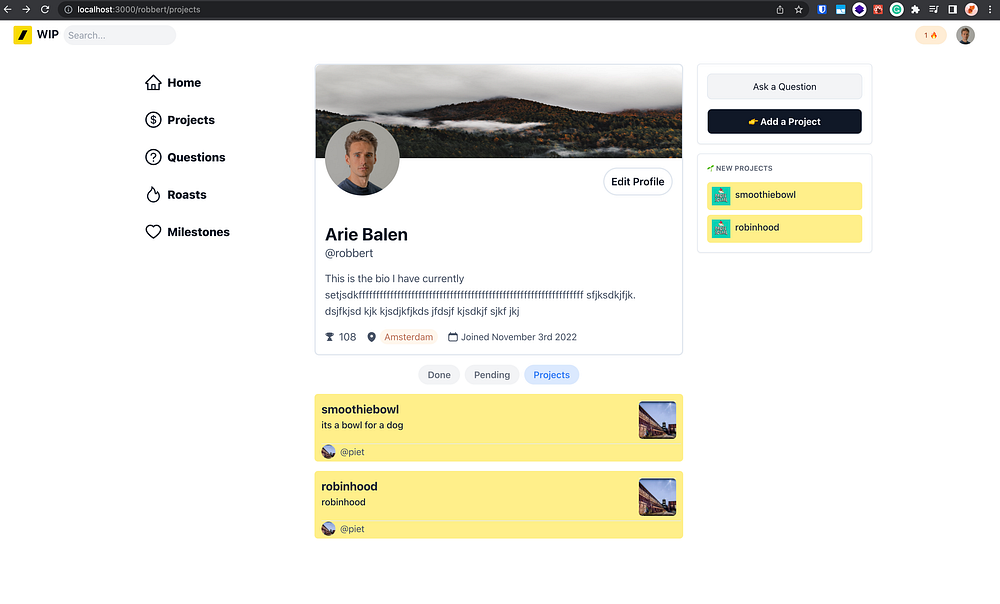This screenshot has width=1000, height=604.
Task: Reload the page with the refresh icon
Action: point(45,10)
